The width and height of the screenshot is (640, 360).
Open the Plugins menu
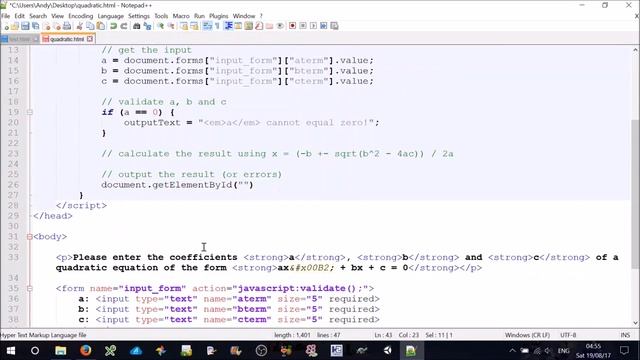tap(219, 16)
